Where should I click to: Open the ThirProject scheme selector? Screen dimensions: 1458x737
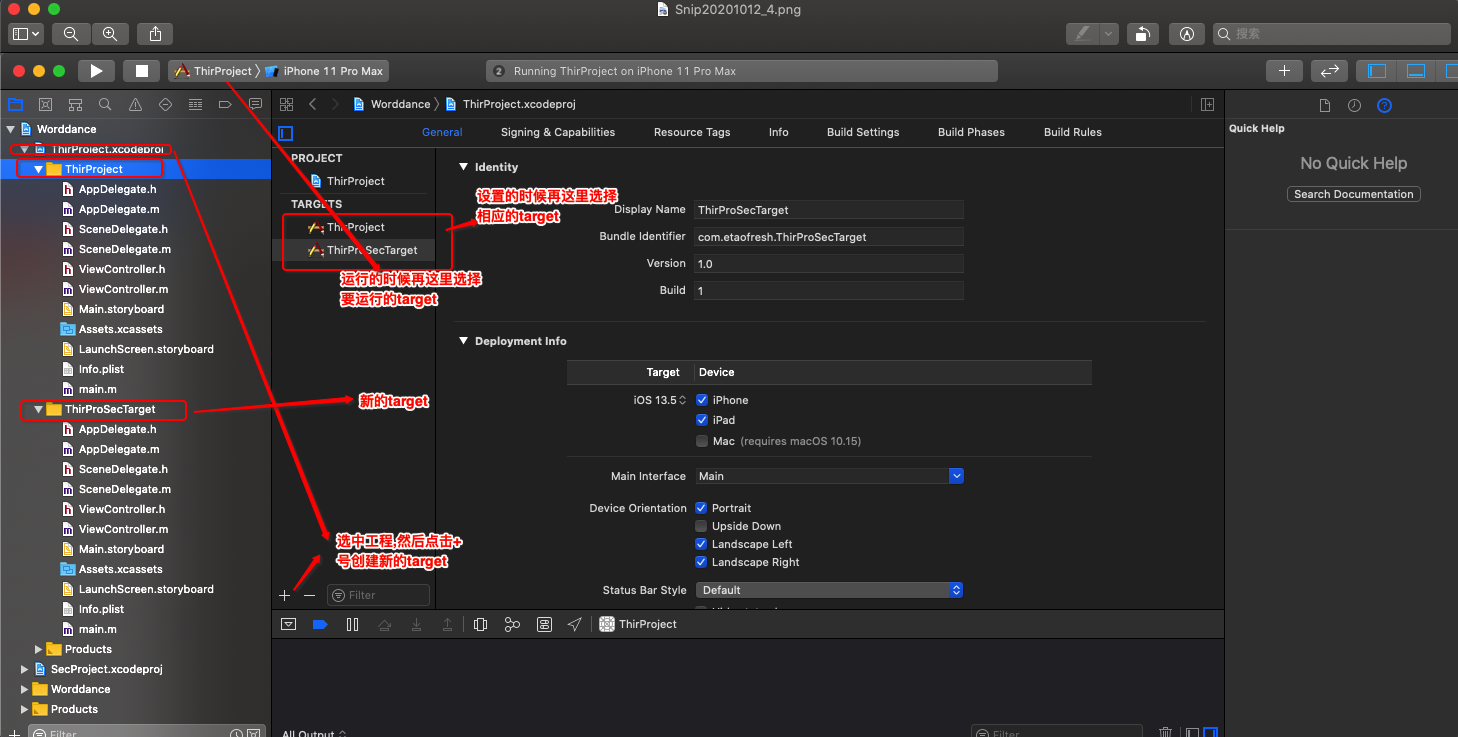coord(214,71)
